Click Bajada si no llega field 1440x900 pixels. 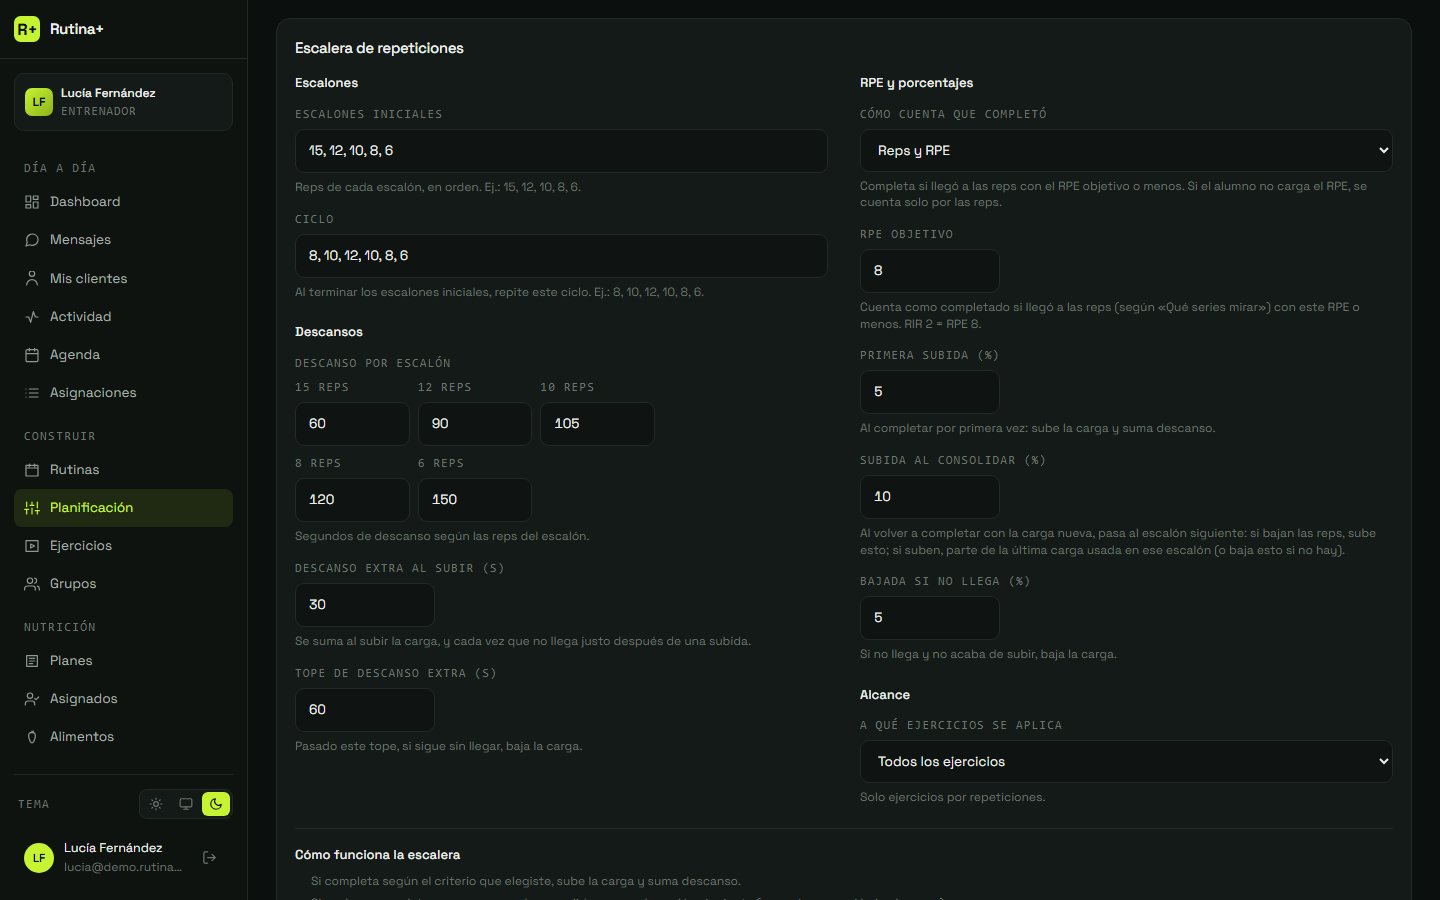click(930, 618)
